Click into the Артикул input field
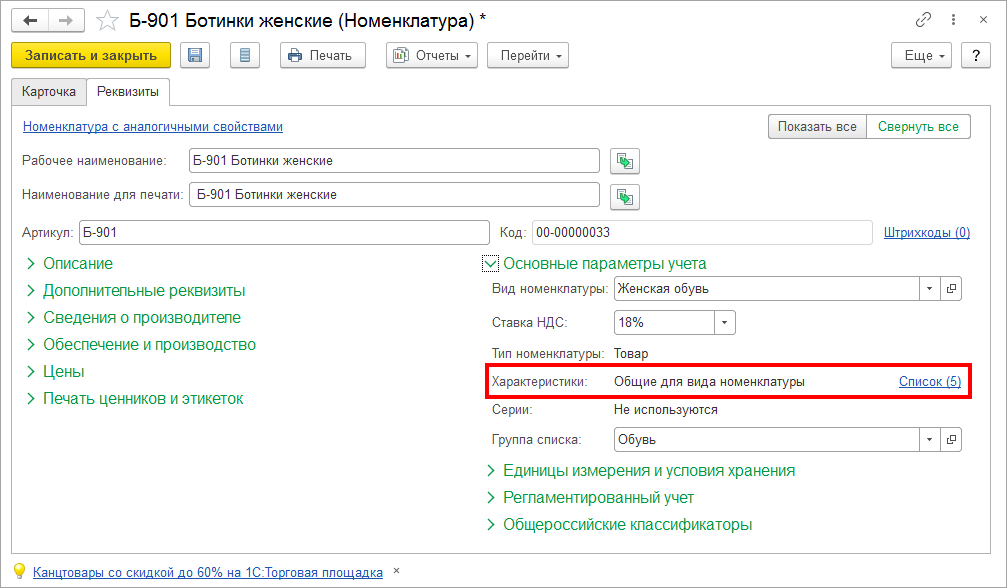 coord(284,233)
